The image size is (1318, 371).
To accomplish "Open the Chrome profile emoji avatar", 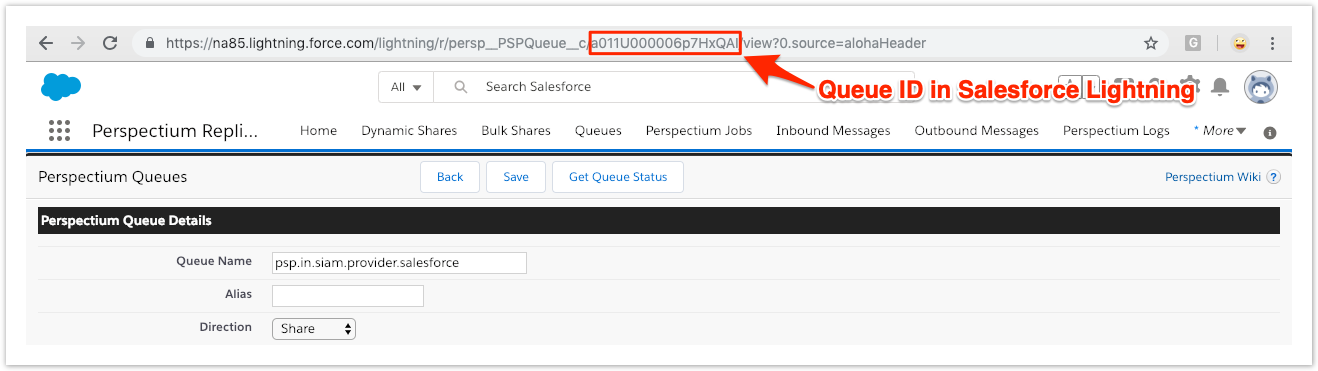I will pos(1240,43).
